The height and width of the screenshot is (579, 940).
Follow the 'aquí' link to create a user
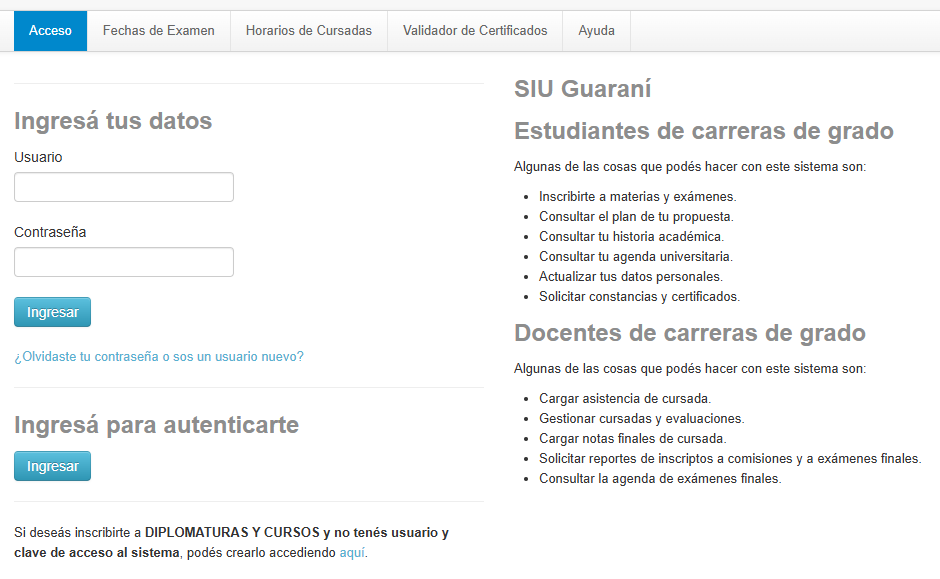pos(352,553)
